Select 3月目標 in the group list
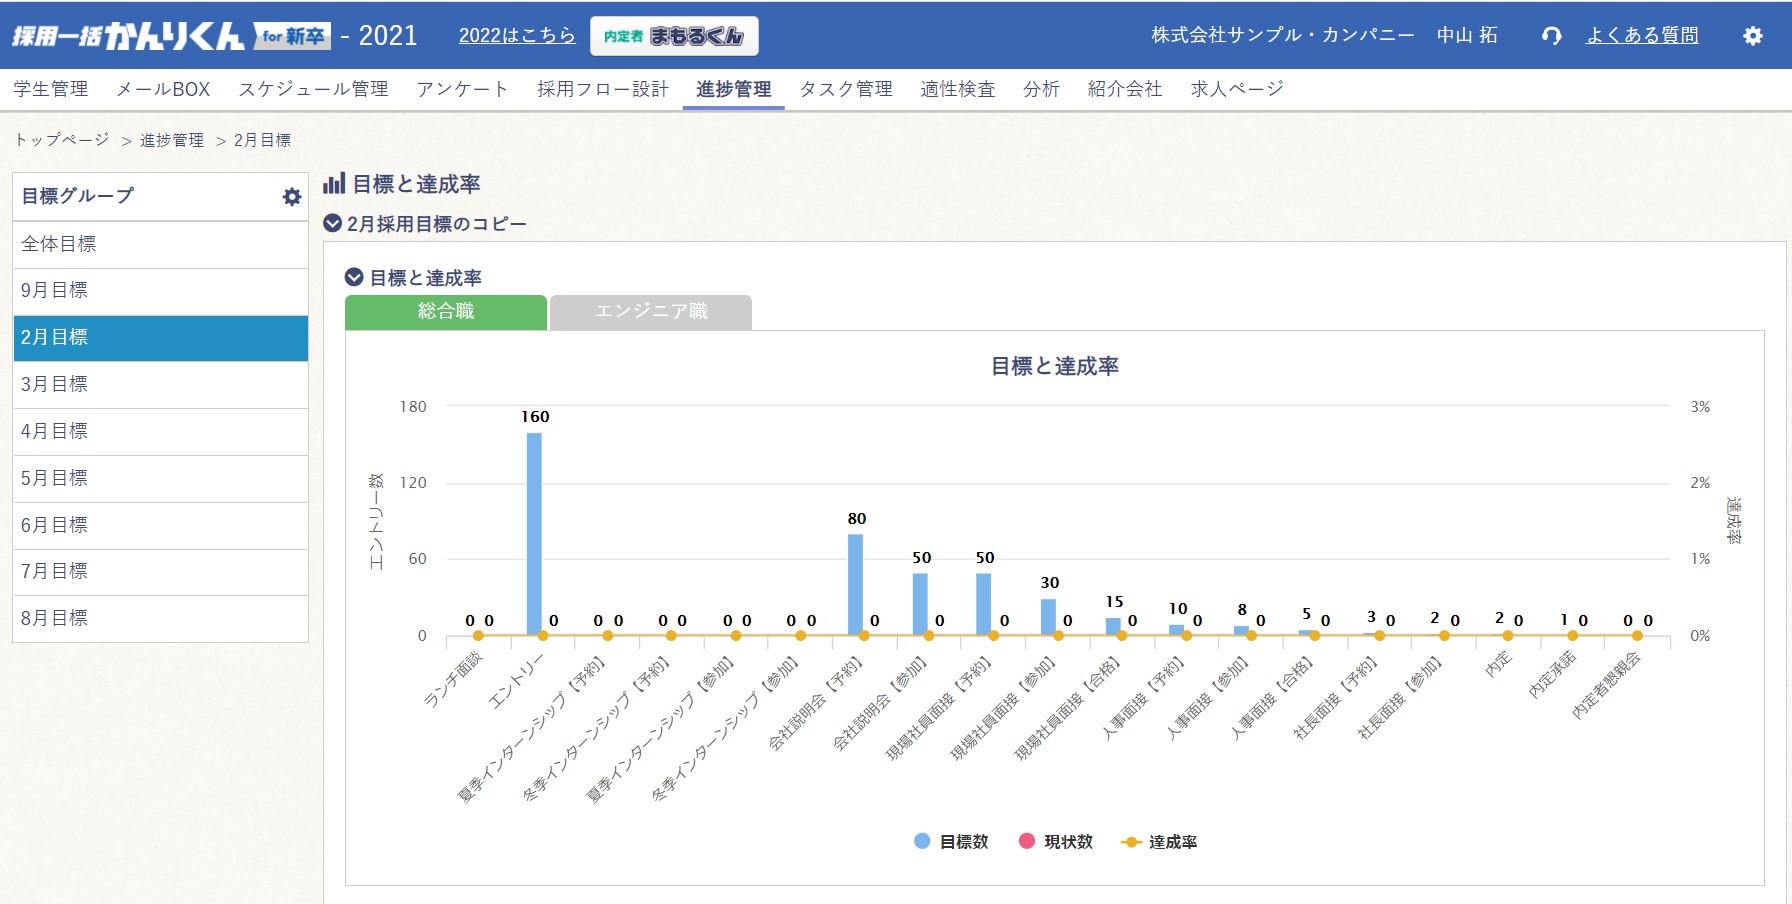The height and width of the screenshot is (904, 1792). (160, 385)
